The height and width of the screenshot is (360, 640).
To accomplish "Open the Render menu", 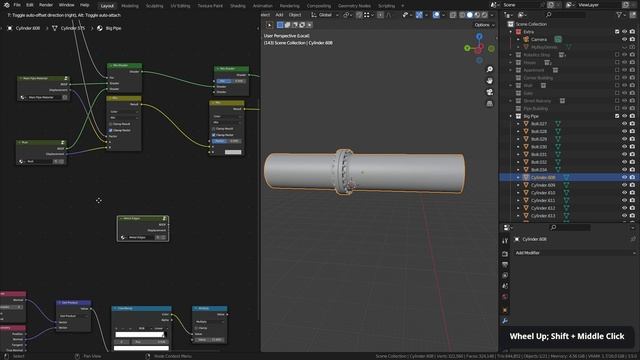I will coord(46,5).
